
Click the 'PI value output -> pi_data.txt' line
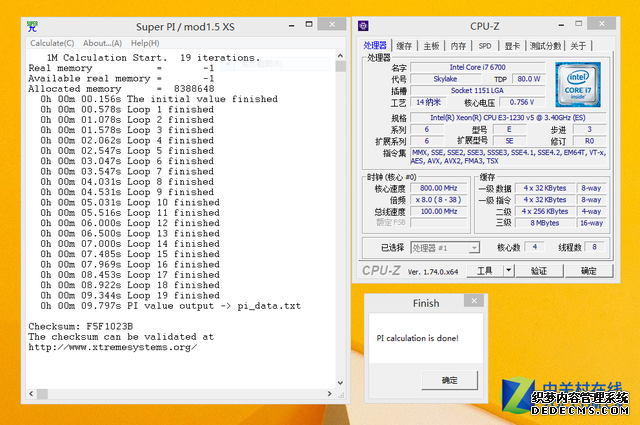click(x=171, y=306)
